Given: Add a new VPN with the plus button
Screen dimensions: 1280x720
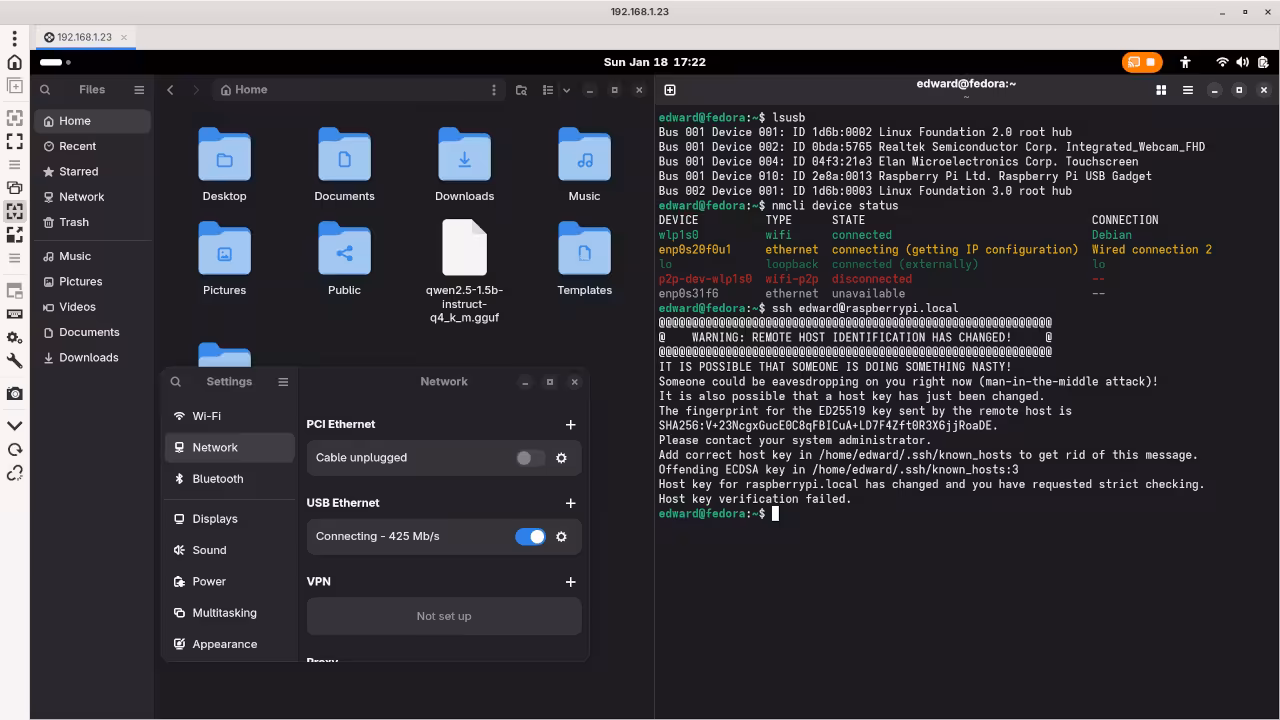Looking at the screenshot, I should [x=570, y=582].
